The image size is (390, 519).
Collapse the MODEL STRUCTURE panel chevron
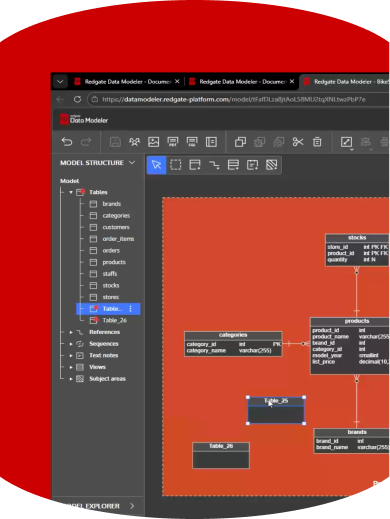pyautogui.click(x=132, y=163)
